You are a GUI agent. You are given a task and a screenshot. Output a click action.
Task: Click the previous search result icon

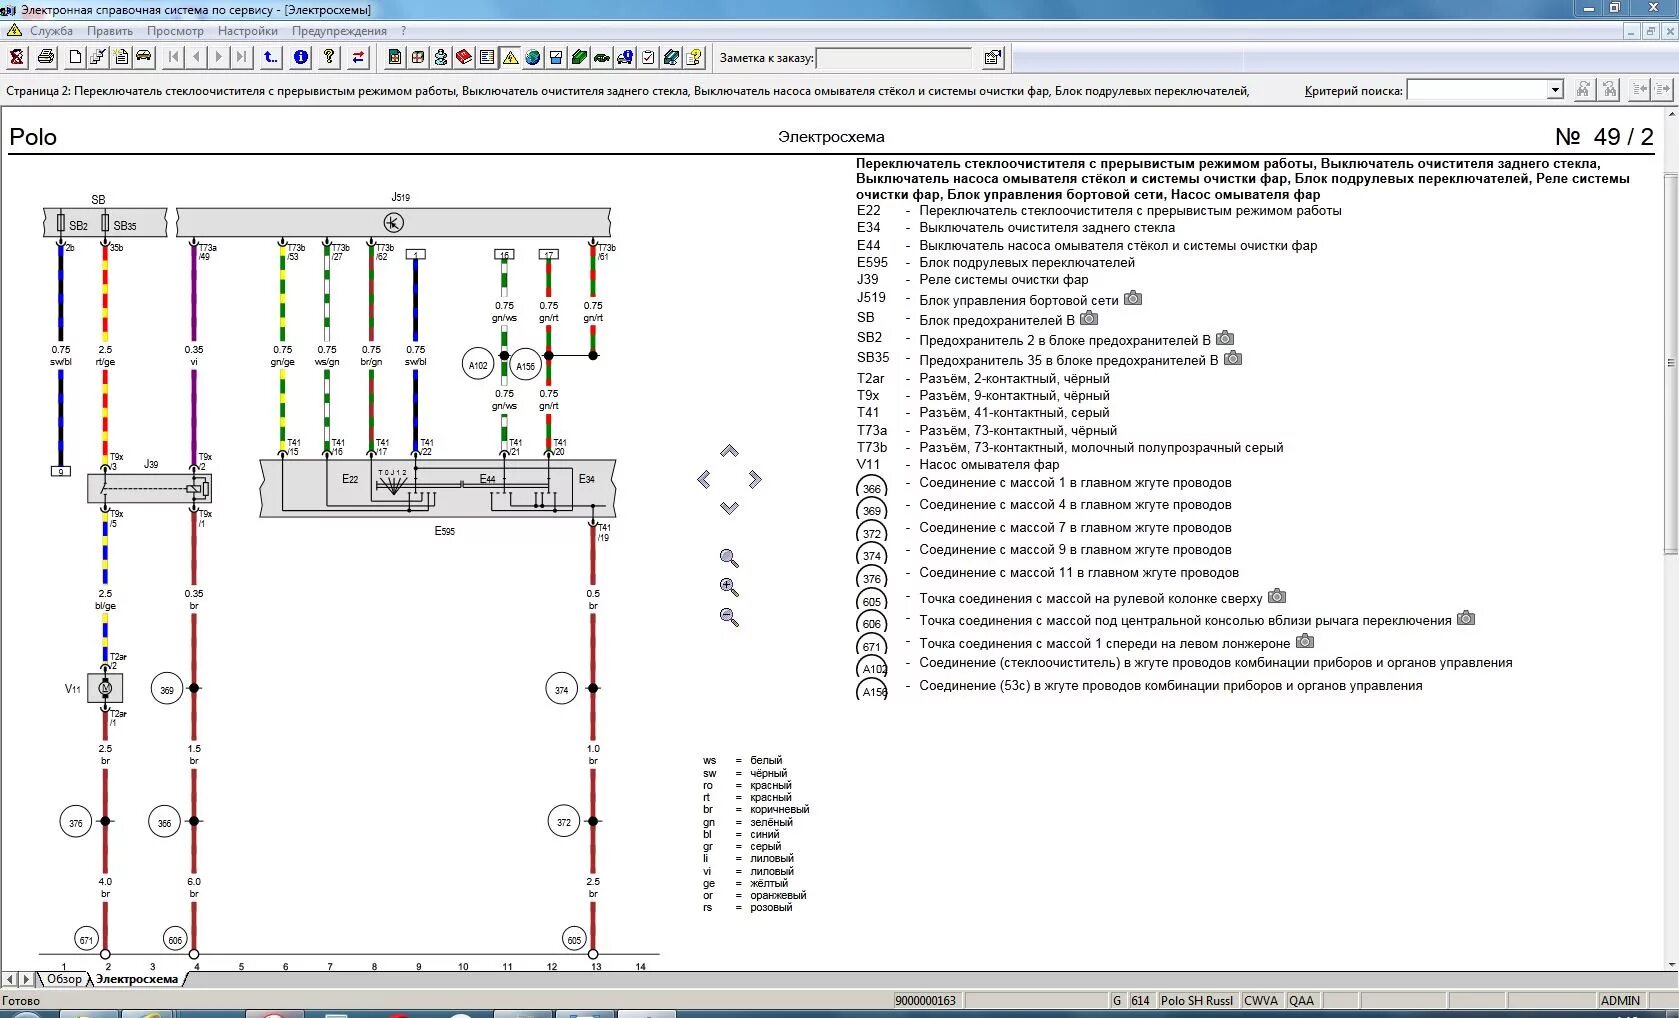point(1639,90)
